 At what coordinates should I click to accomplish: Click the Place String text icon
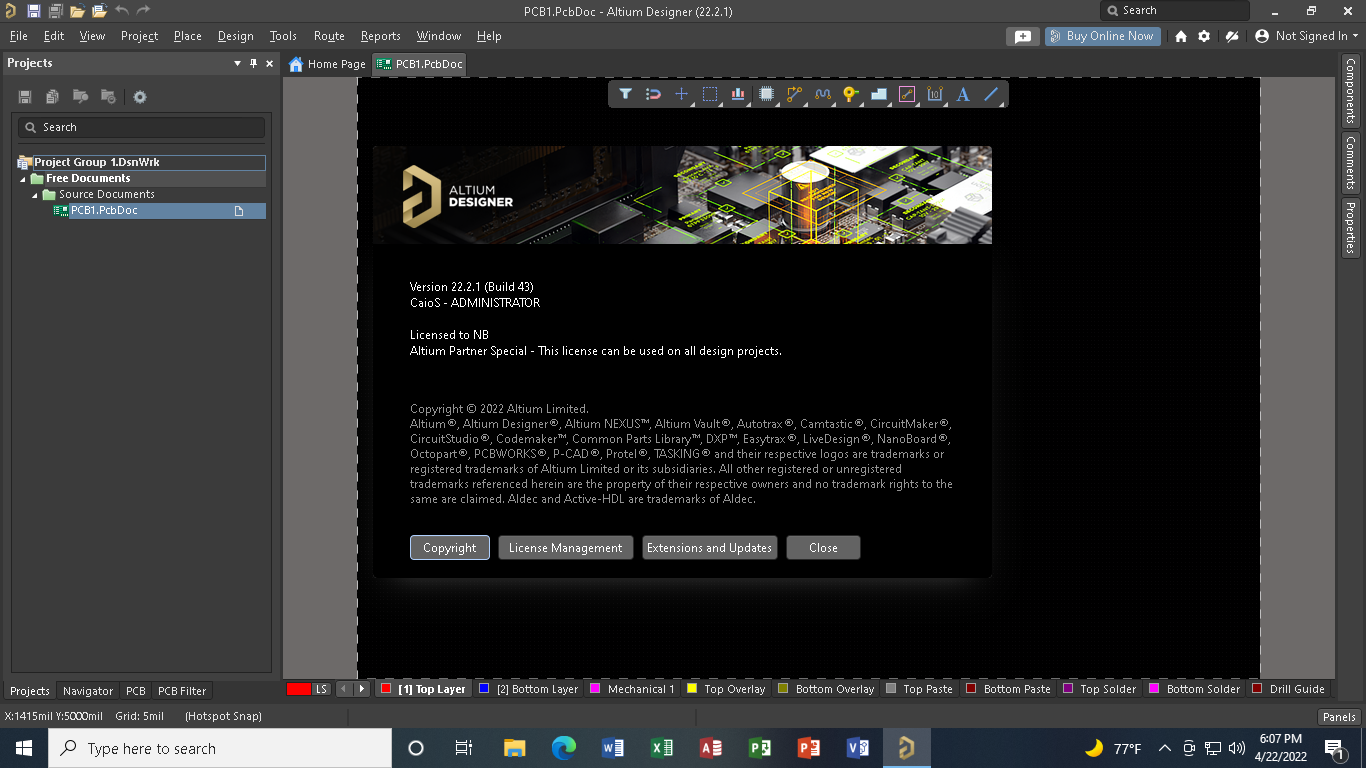963,94
